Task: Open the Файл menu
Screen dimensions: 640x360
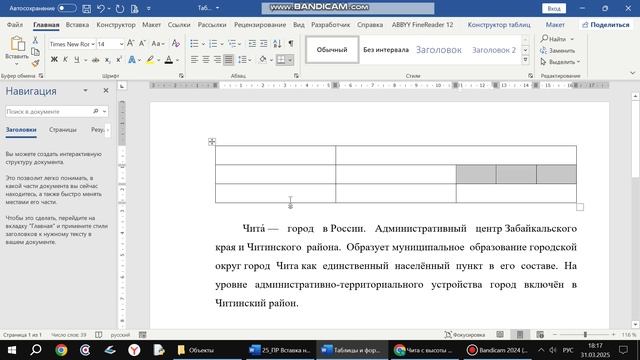Action: click(x=15, y=25)
